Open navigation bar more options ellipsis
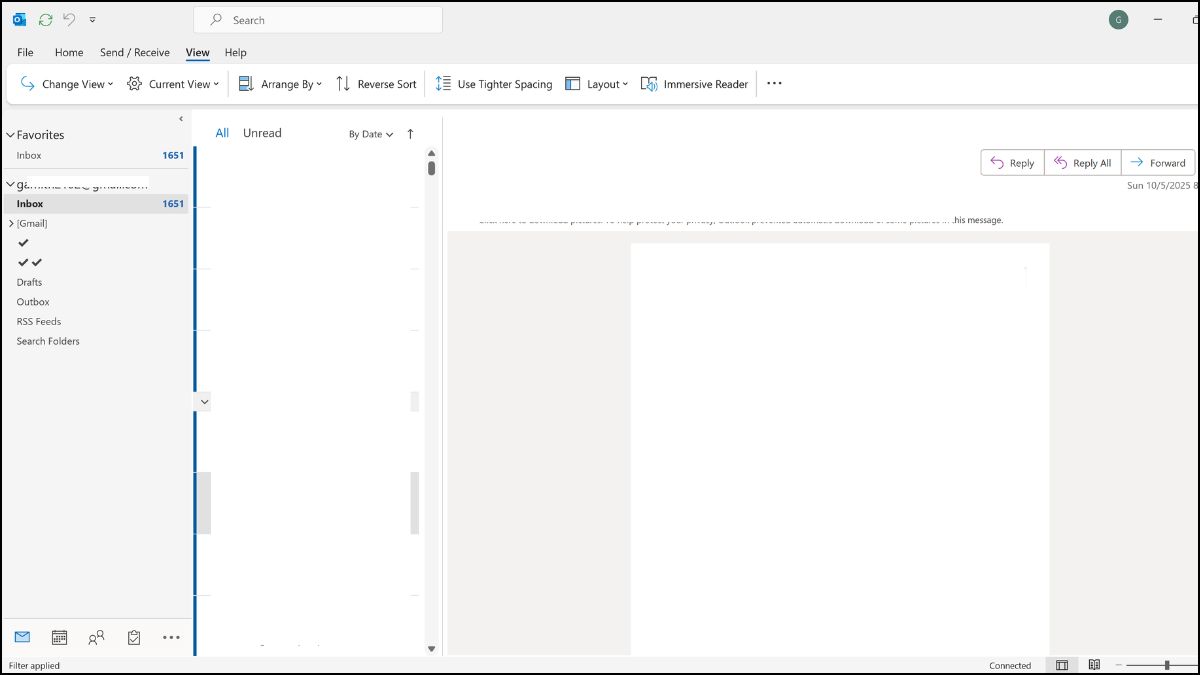Image resolution: width=1200 pixels, height=675 pixels. pyautogui.click(x=171, y=637)
